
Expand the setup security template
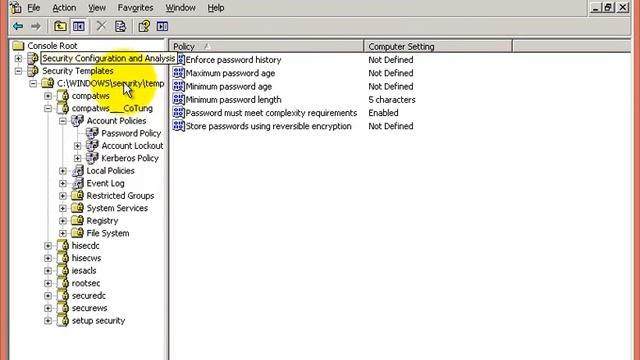click(x=48, y=321)
